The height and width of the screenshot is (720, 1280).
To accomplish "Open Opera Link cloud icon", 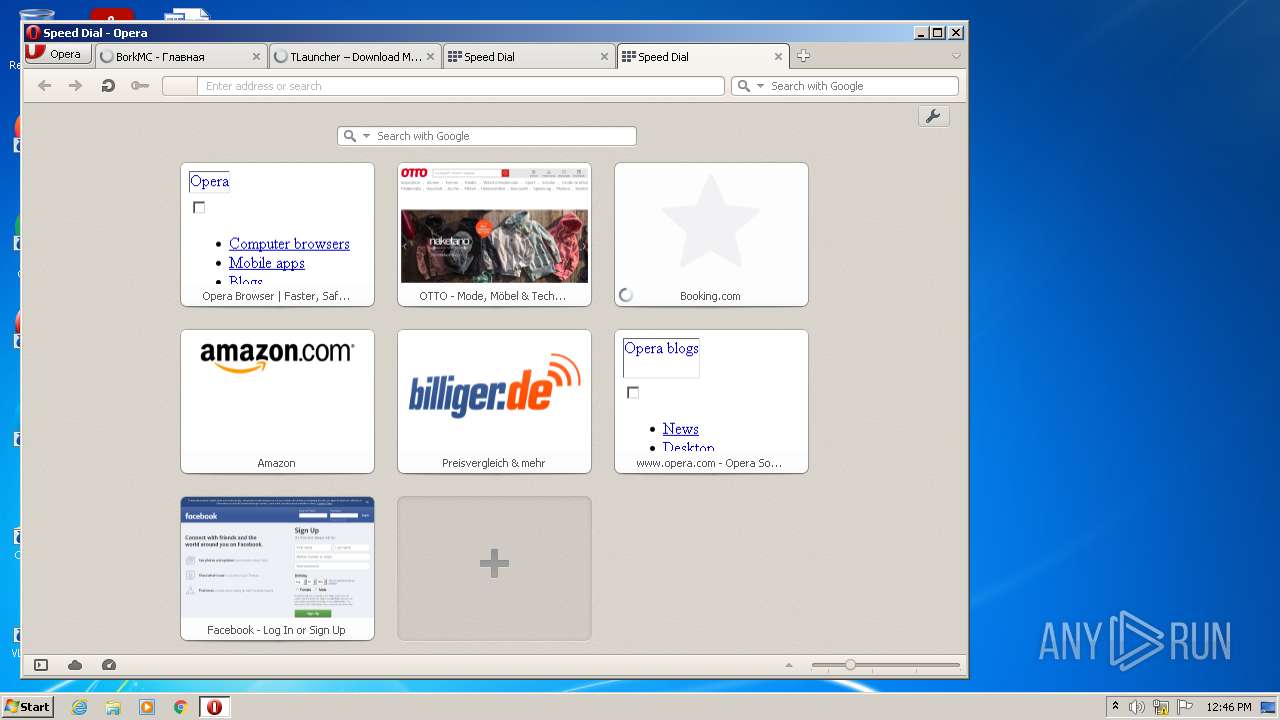I will (x=75, y=665).
